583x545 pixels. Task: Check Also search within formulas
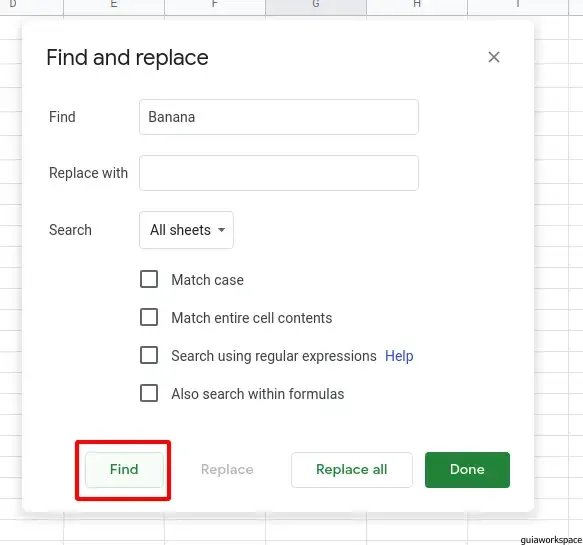[x=149, y=393]
